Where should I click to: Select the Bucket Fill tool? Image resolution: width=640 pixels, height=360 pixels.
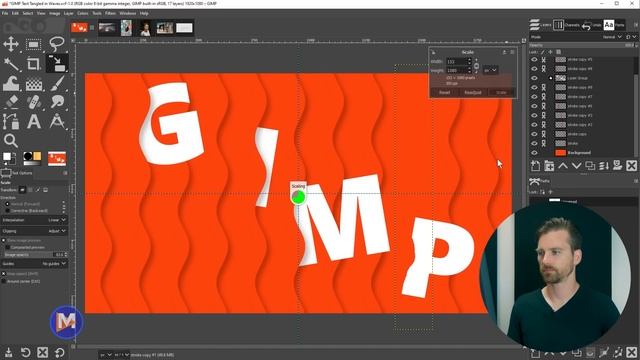[x=34, y=84]
